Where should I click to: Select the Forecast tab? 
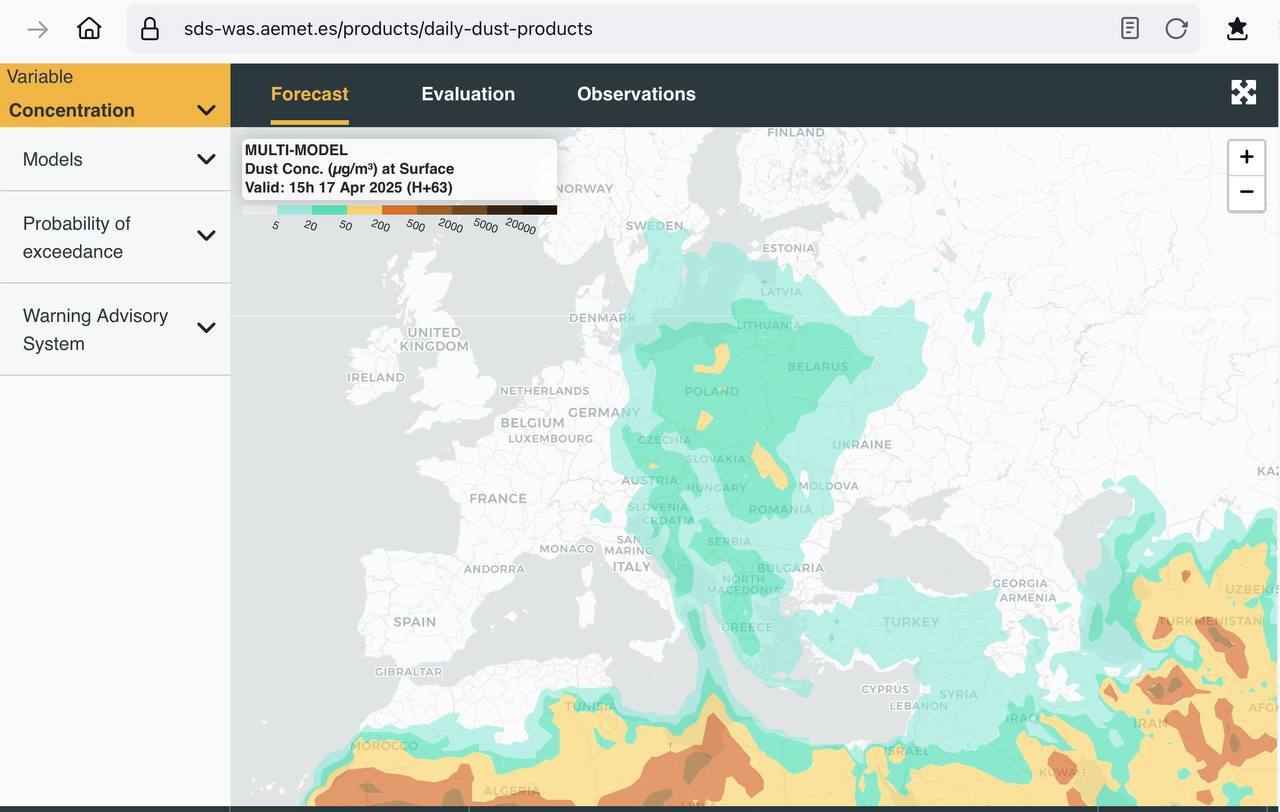309,94
